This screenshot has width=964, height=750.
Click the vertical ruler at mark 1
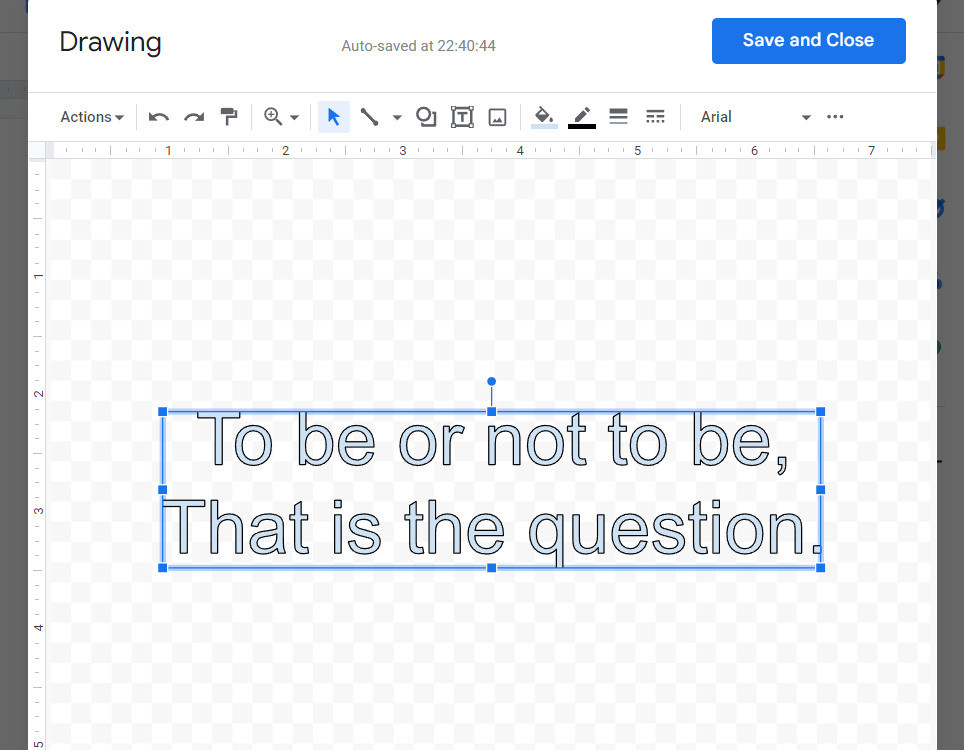click(38, 276)
